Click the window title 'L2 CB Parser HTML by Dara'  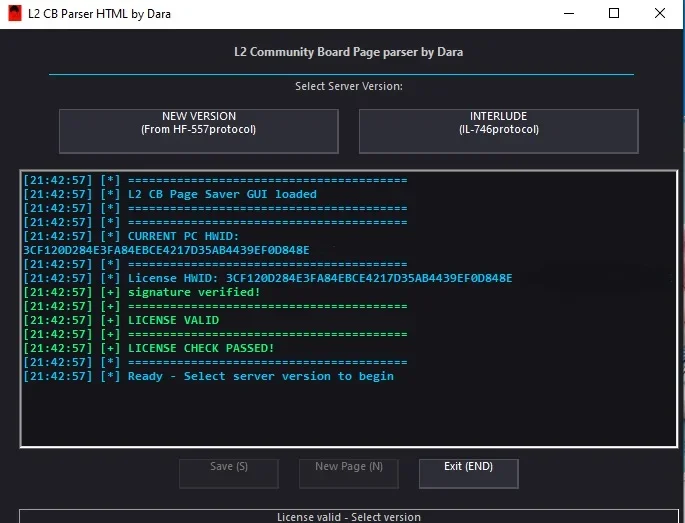99,14
